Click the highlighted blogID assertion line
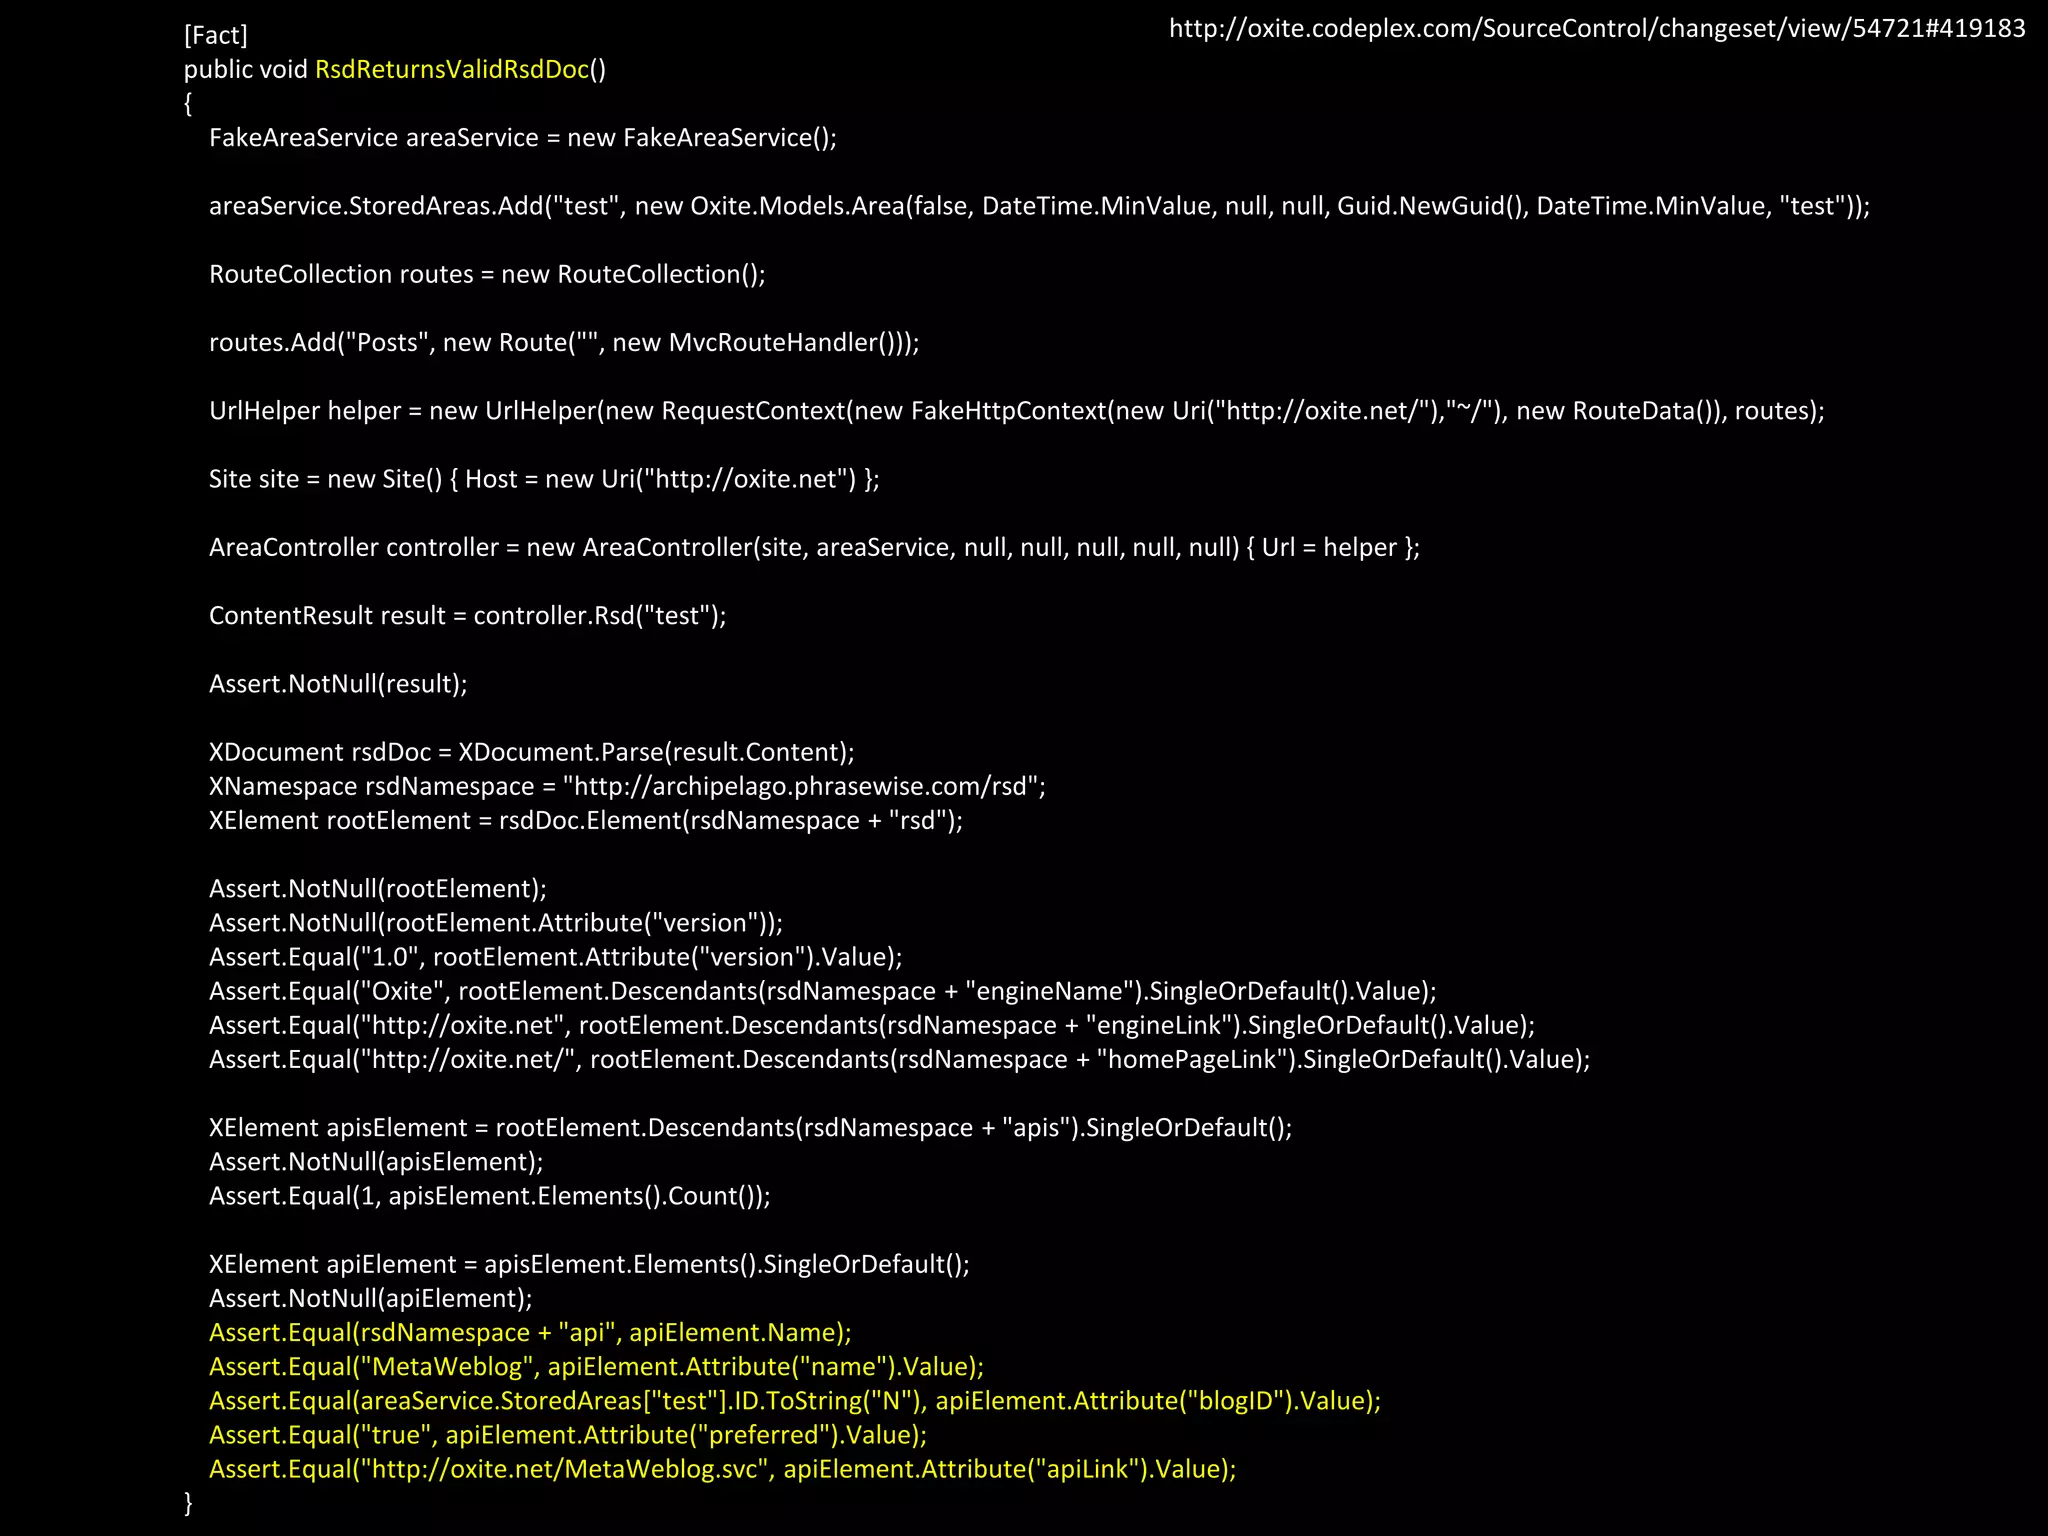 click(795, 1401)
